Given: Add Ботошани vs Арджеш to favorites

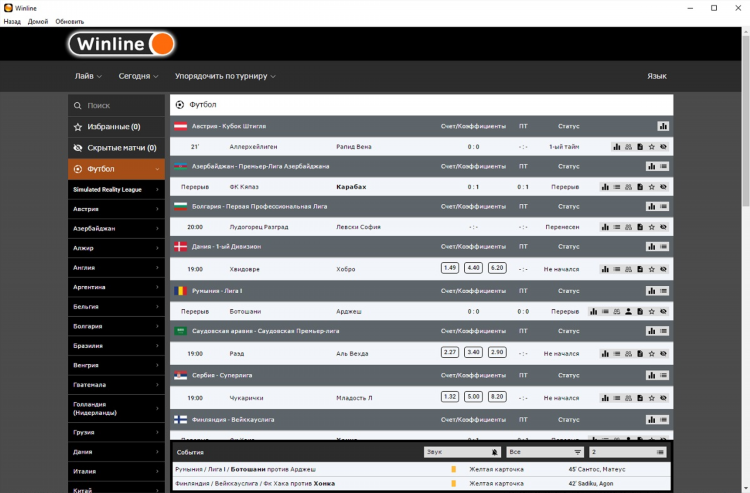Looking at the screenshot, I should tap(651, 311).
